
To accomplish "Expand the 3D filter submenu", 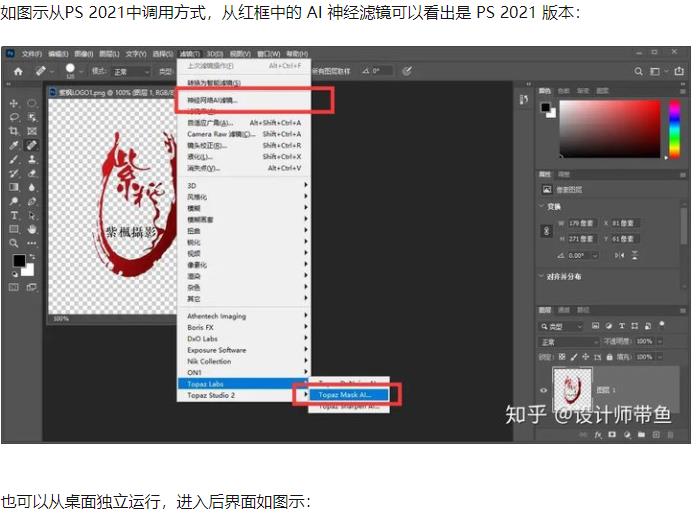I will [243, 185].
